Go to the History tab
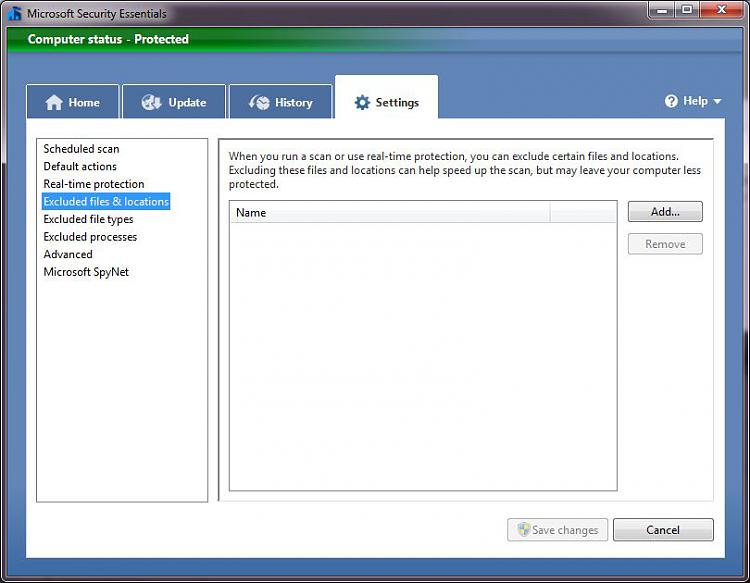Viewport: 750px width, 583px height. pyautogui.click(x=280, y=101)
